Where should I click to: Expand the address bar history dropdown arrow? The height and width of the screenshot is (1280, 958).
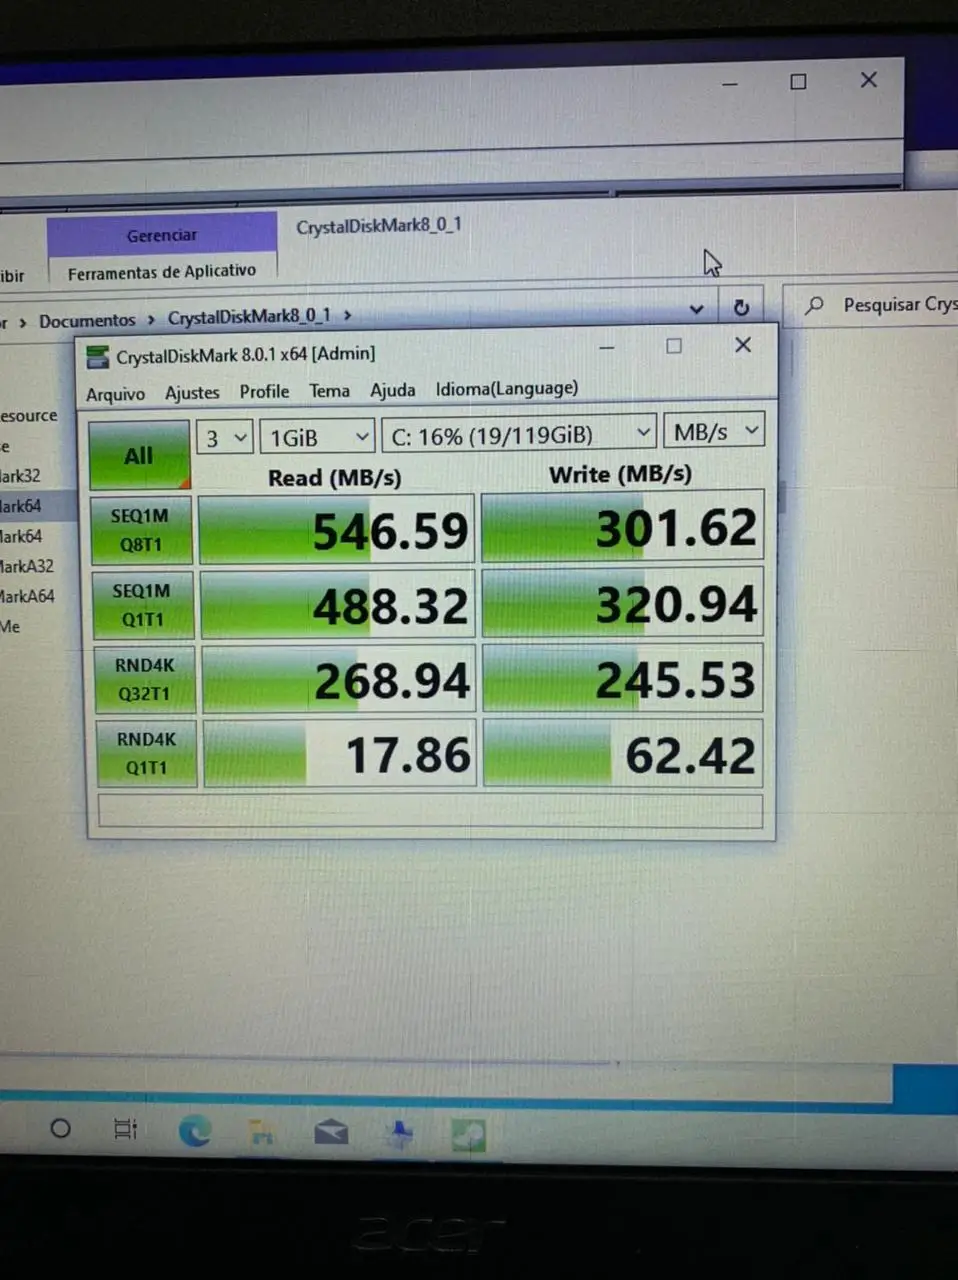pos(697,309)
